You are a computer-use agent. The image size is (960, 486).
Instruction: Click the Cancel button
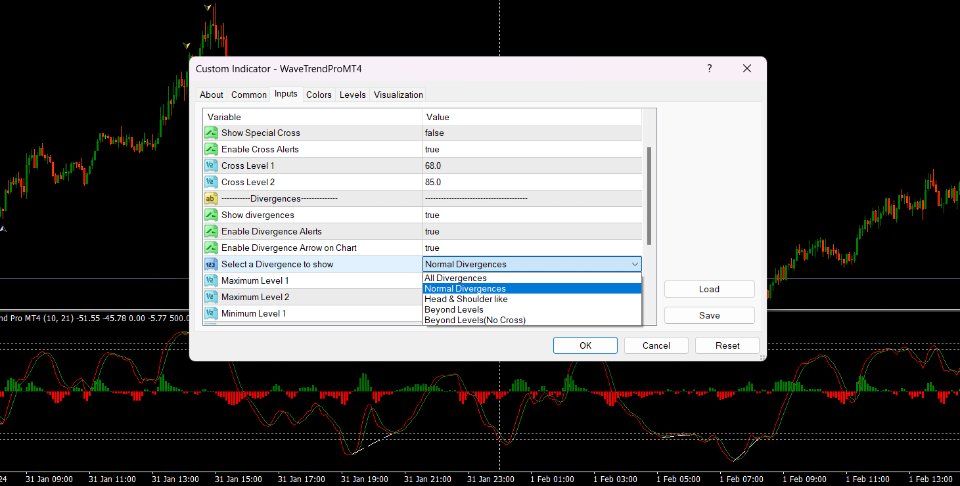pyautogui.click(x=656, y=346)
